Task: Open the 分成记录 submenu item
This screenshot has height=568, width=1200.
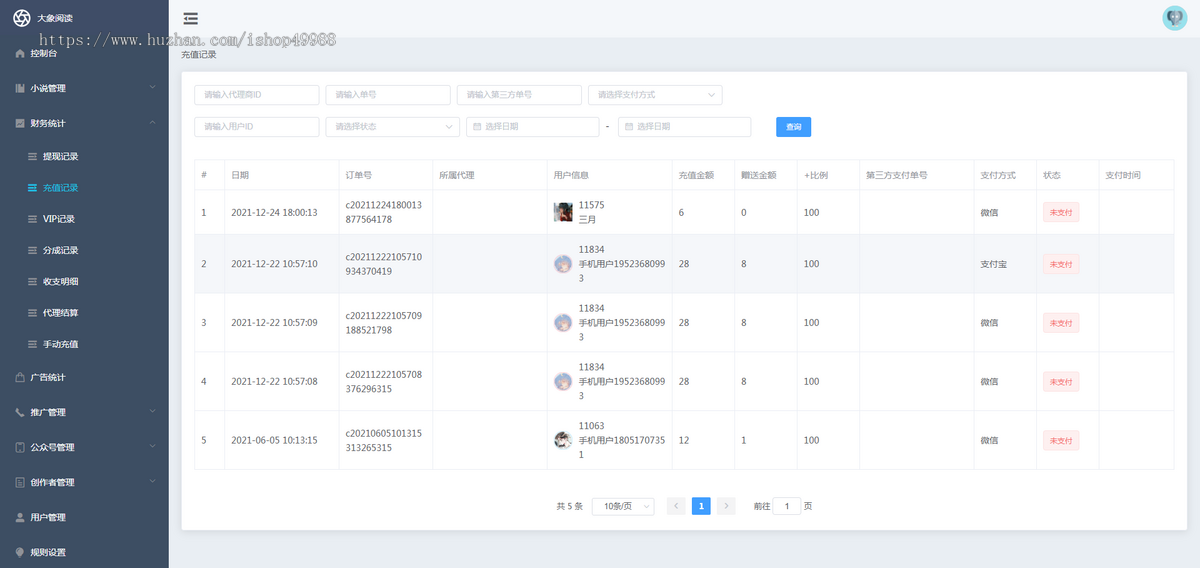Action: 84,250
